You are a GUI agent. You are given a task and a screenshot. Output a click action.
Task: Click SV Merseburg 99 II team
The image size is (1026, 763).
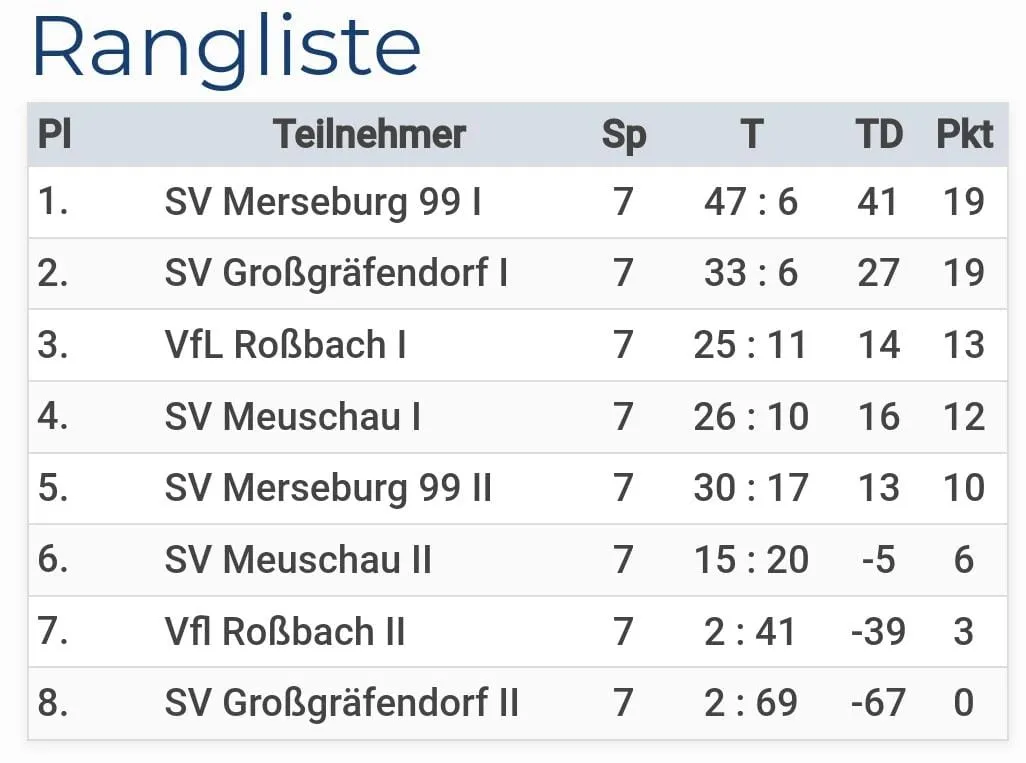(x=328, y=488)
